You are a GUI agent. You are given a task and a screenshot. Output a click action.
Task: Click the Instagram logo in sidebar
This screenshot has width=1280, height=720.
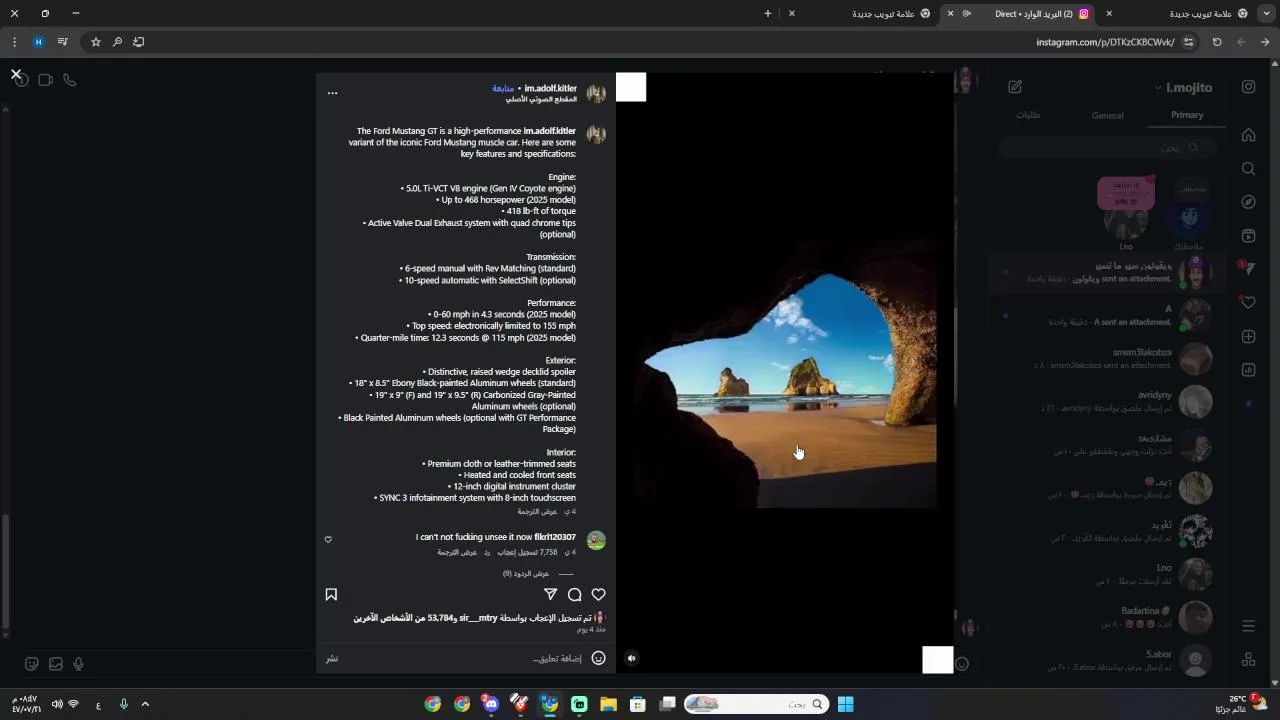point(1248,87)
